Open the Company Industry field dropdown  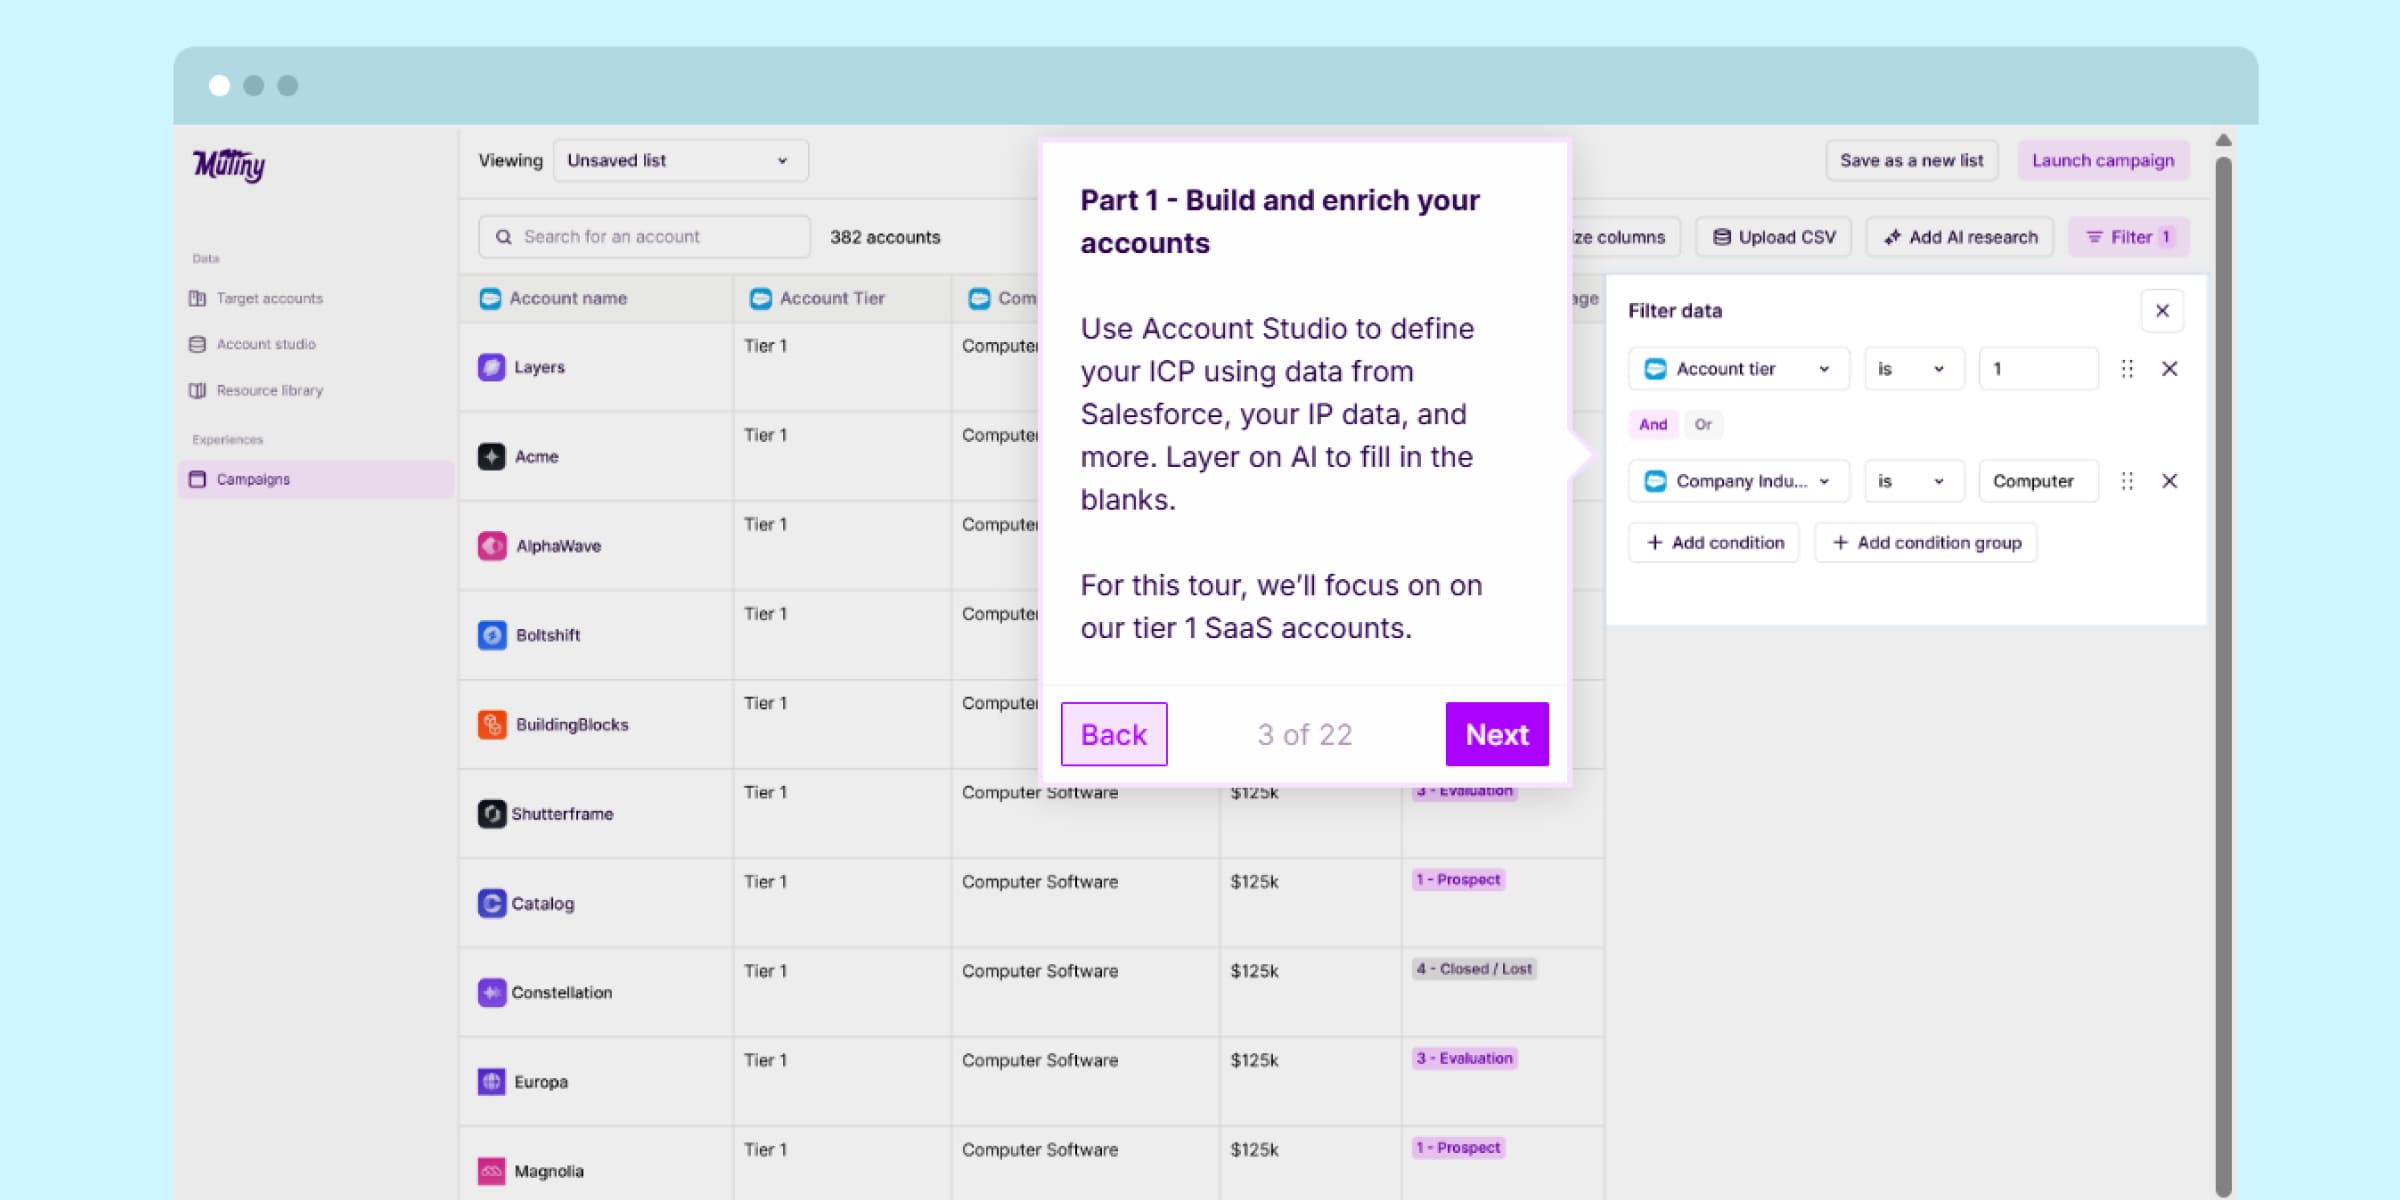(1738, 481)
